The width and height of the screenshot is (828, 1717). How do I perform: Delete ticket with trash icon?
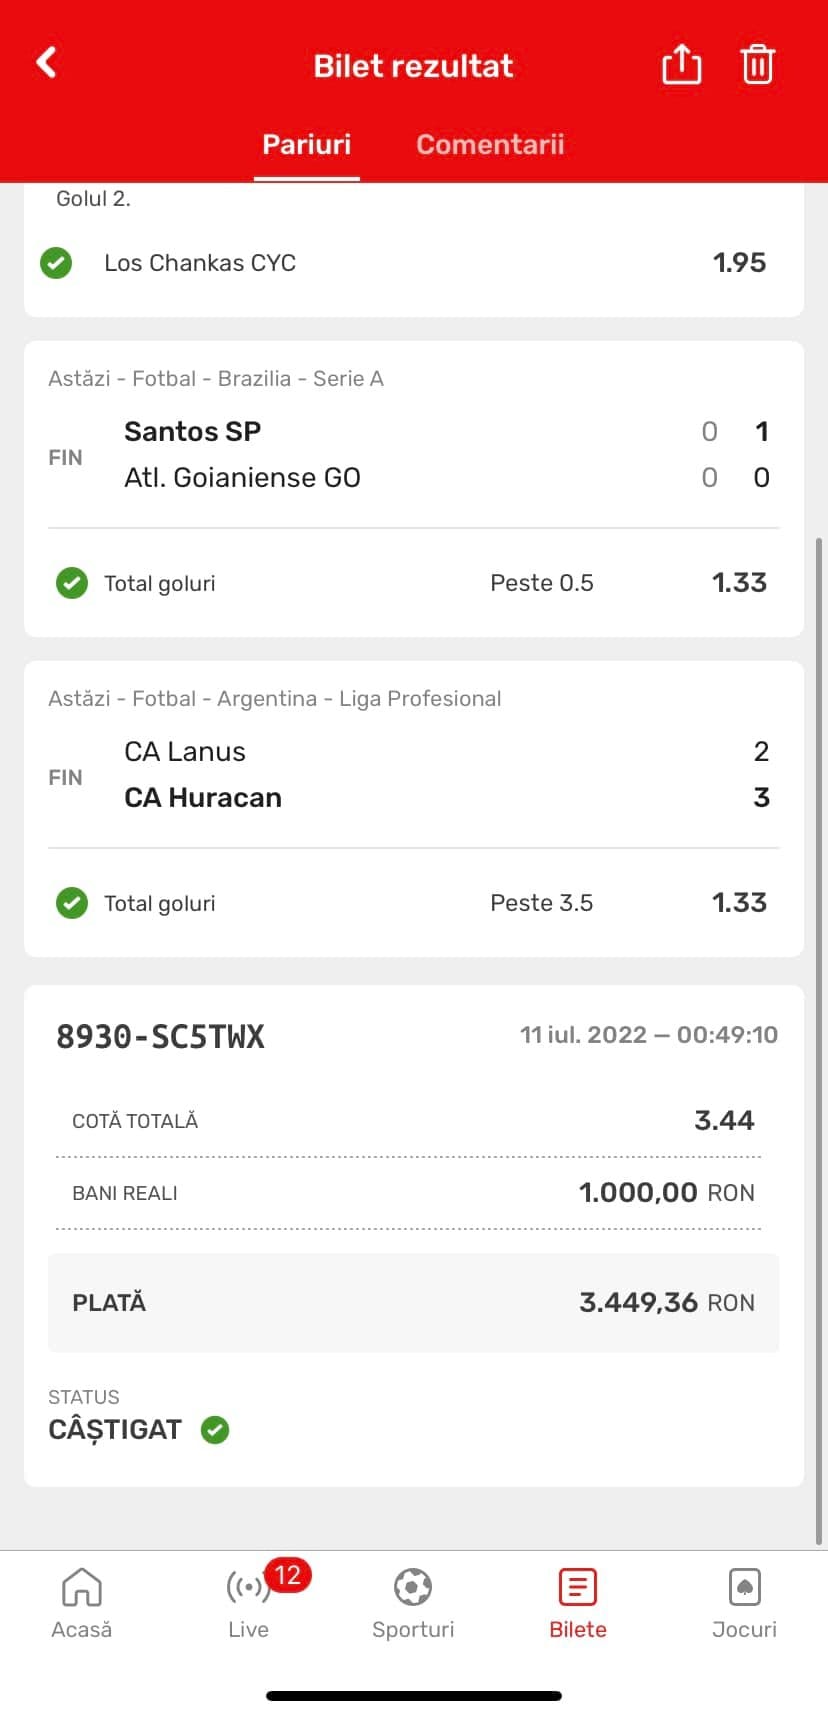coord(757,65)
